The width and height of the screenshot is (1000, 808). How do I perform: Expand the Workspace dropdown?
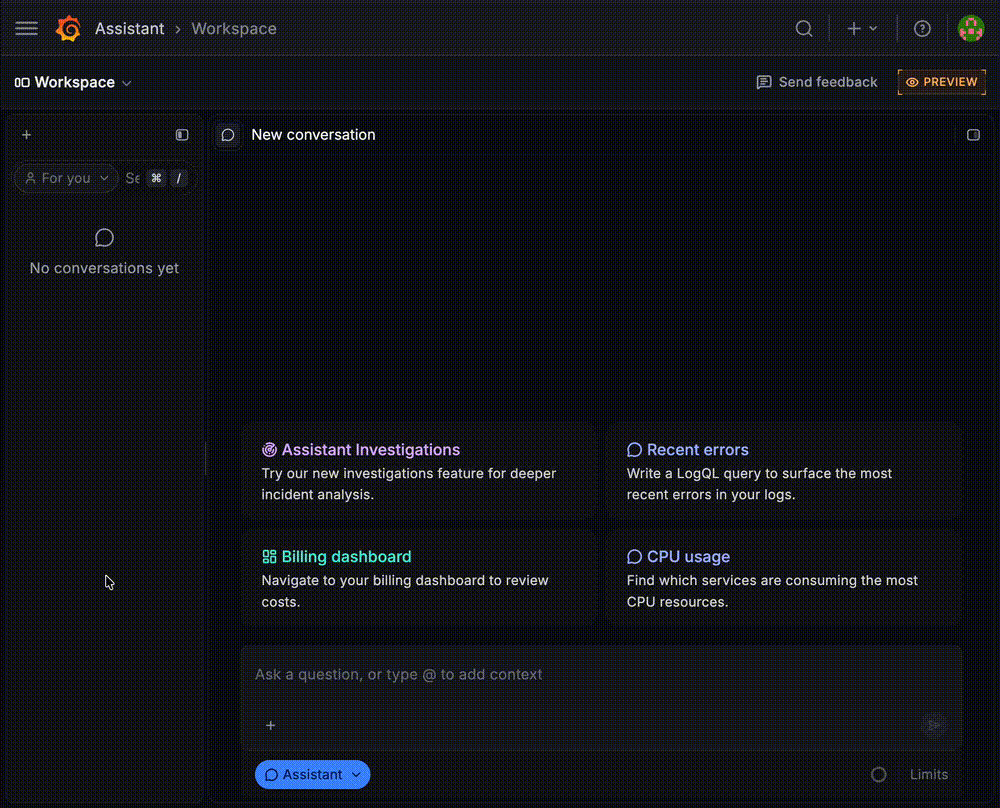[73, 82]
